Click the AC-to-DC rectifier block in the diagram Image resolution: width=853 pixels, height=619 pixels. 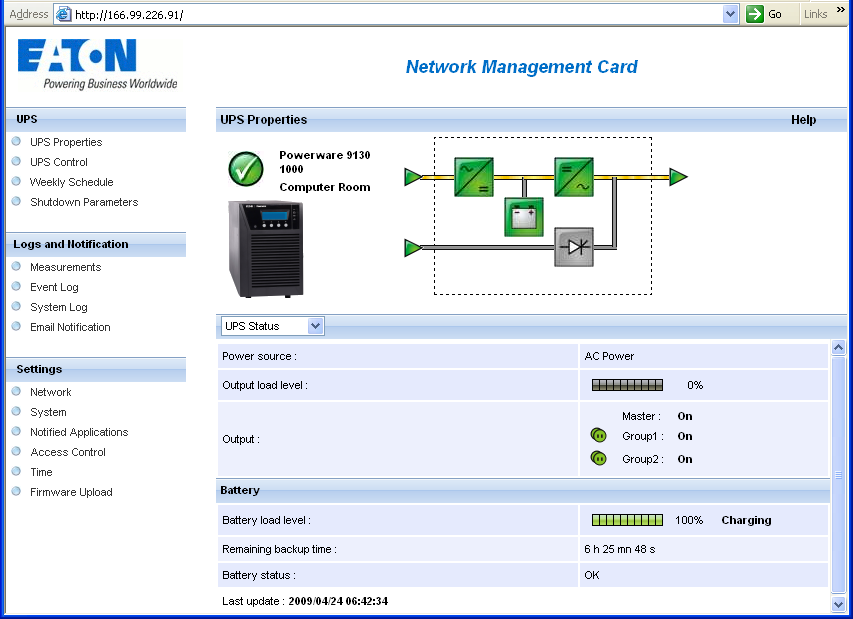click(474, 177)
